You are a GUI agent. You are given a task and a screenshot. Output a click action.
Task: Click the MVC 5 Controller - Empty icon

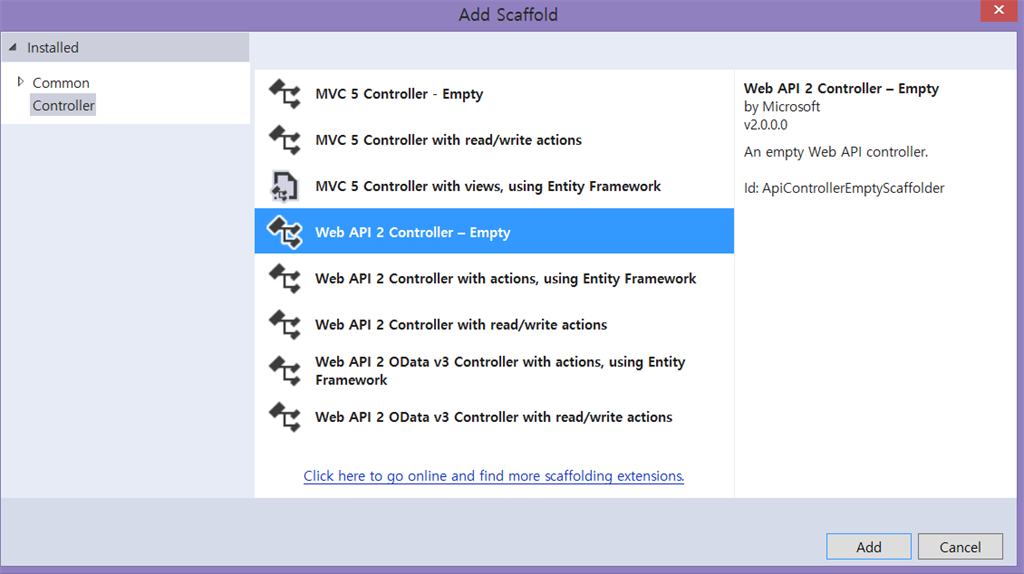285,94
